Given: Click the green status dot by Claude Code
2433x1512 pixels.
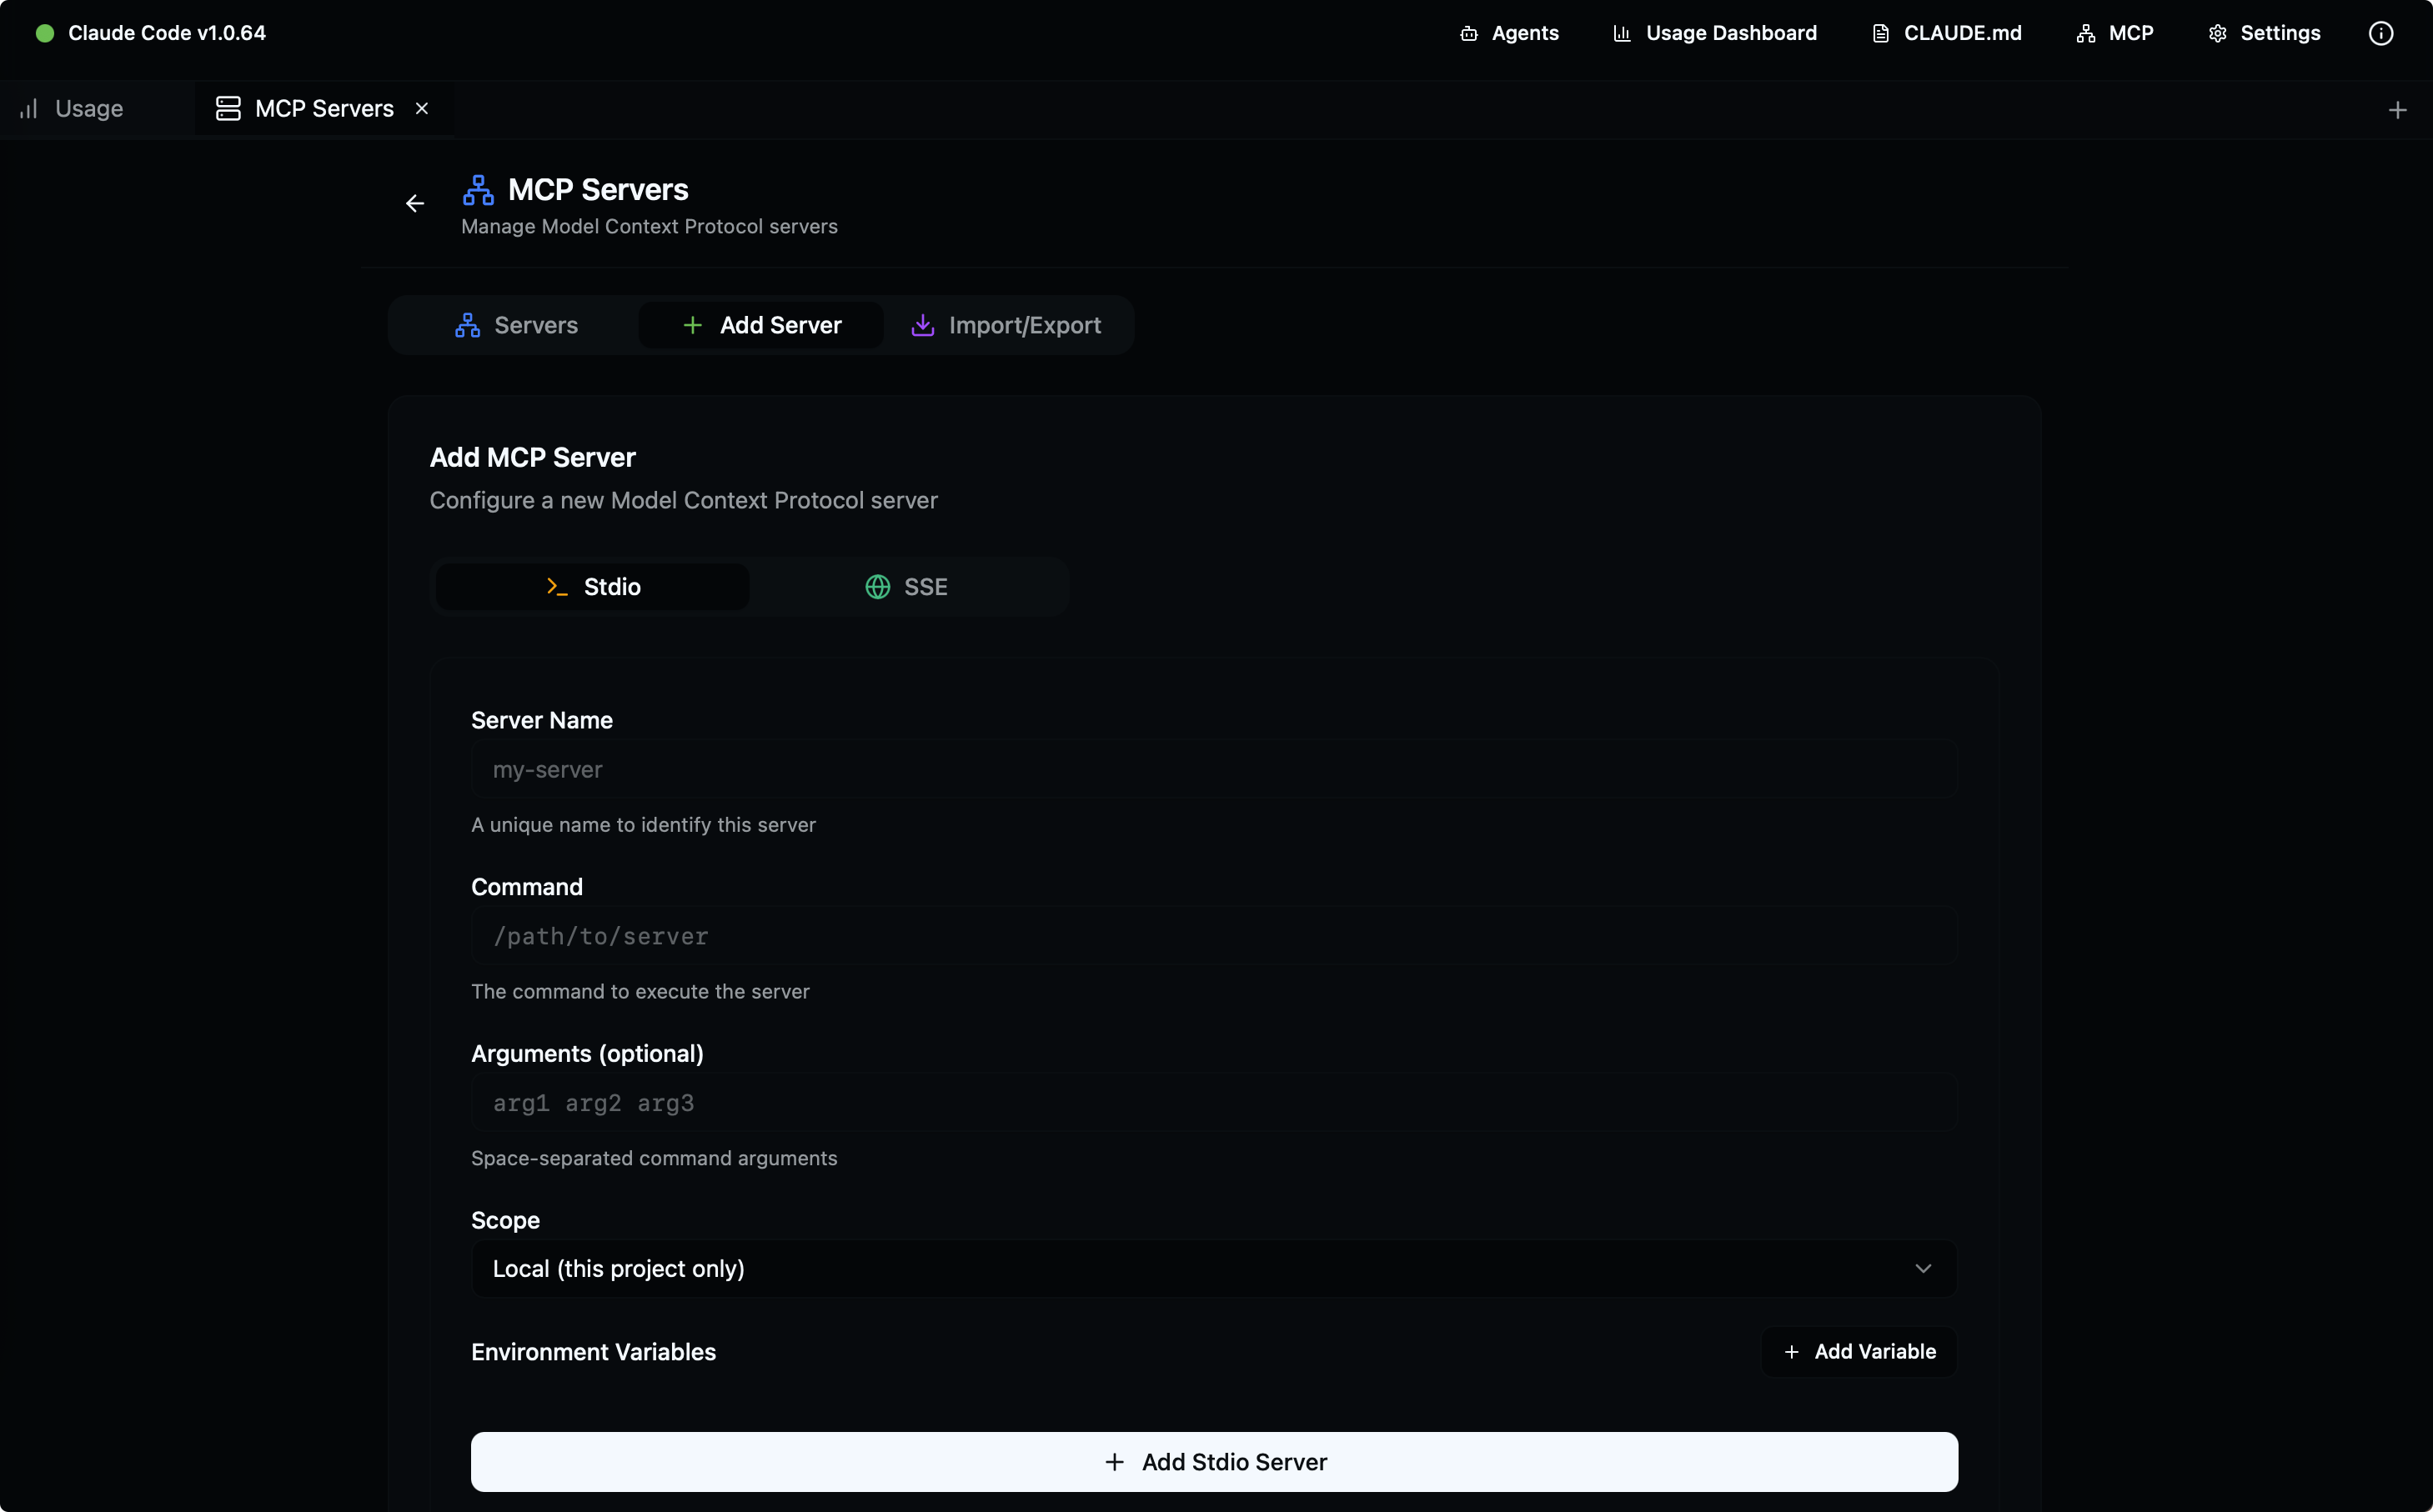Looking at the screenshot, I should tap(45, 33).
